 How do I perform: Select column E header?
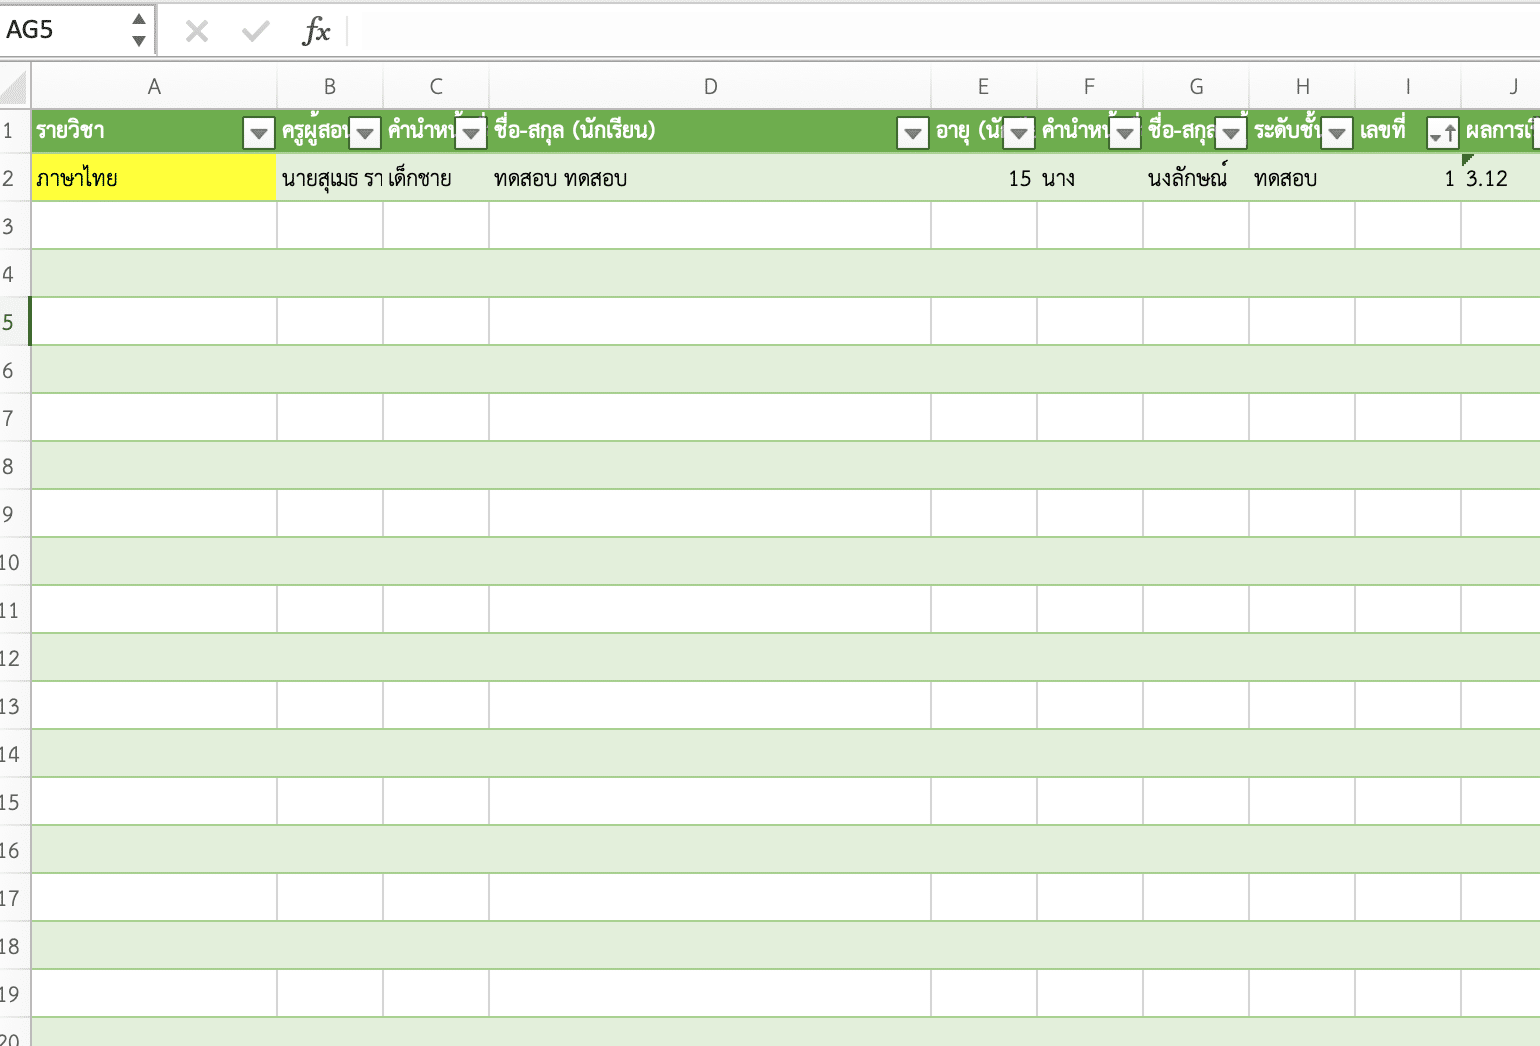pyautogui.click(x=984, y=87)
